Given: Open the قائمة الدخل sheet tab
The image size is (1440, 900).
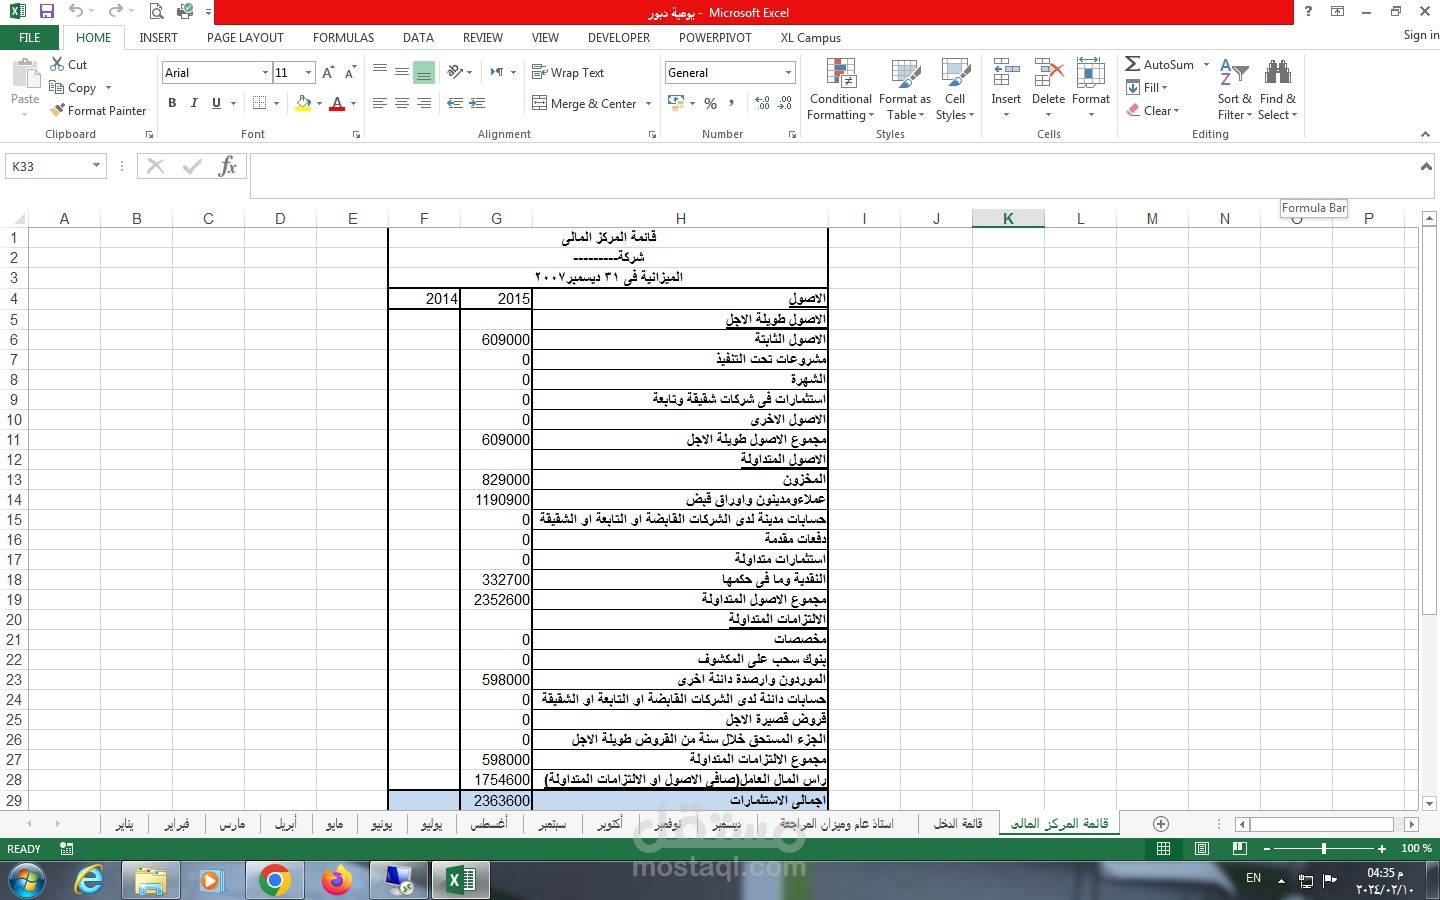Looking at the screenshot, I should [958, 824].
